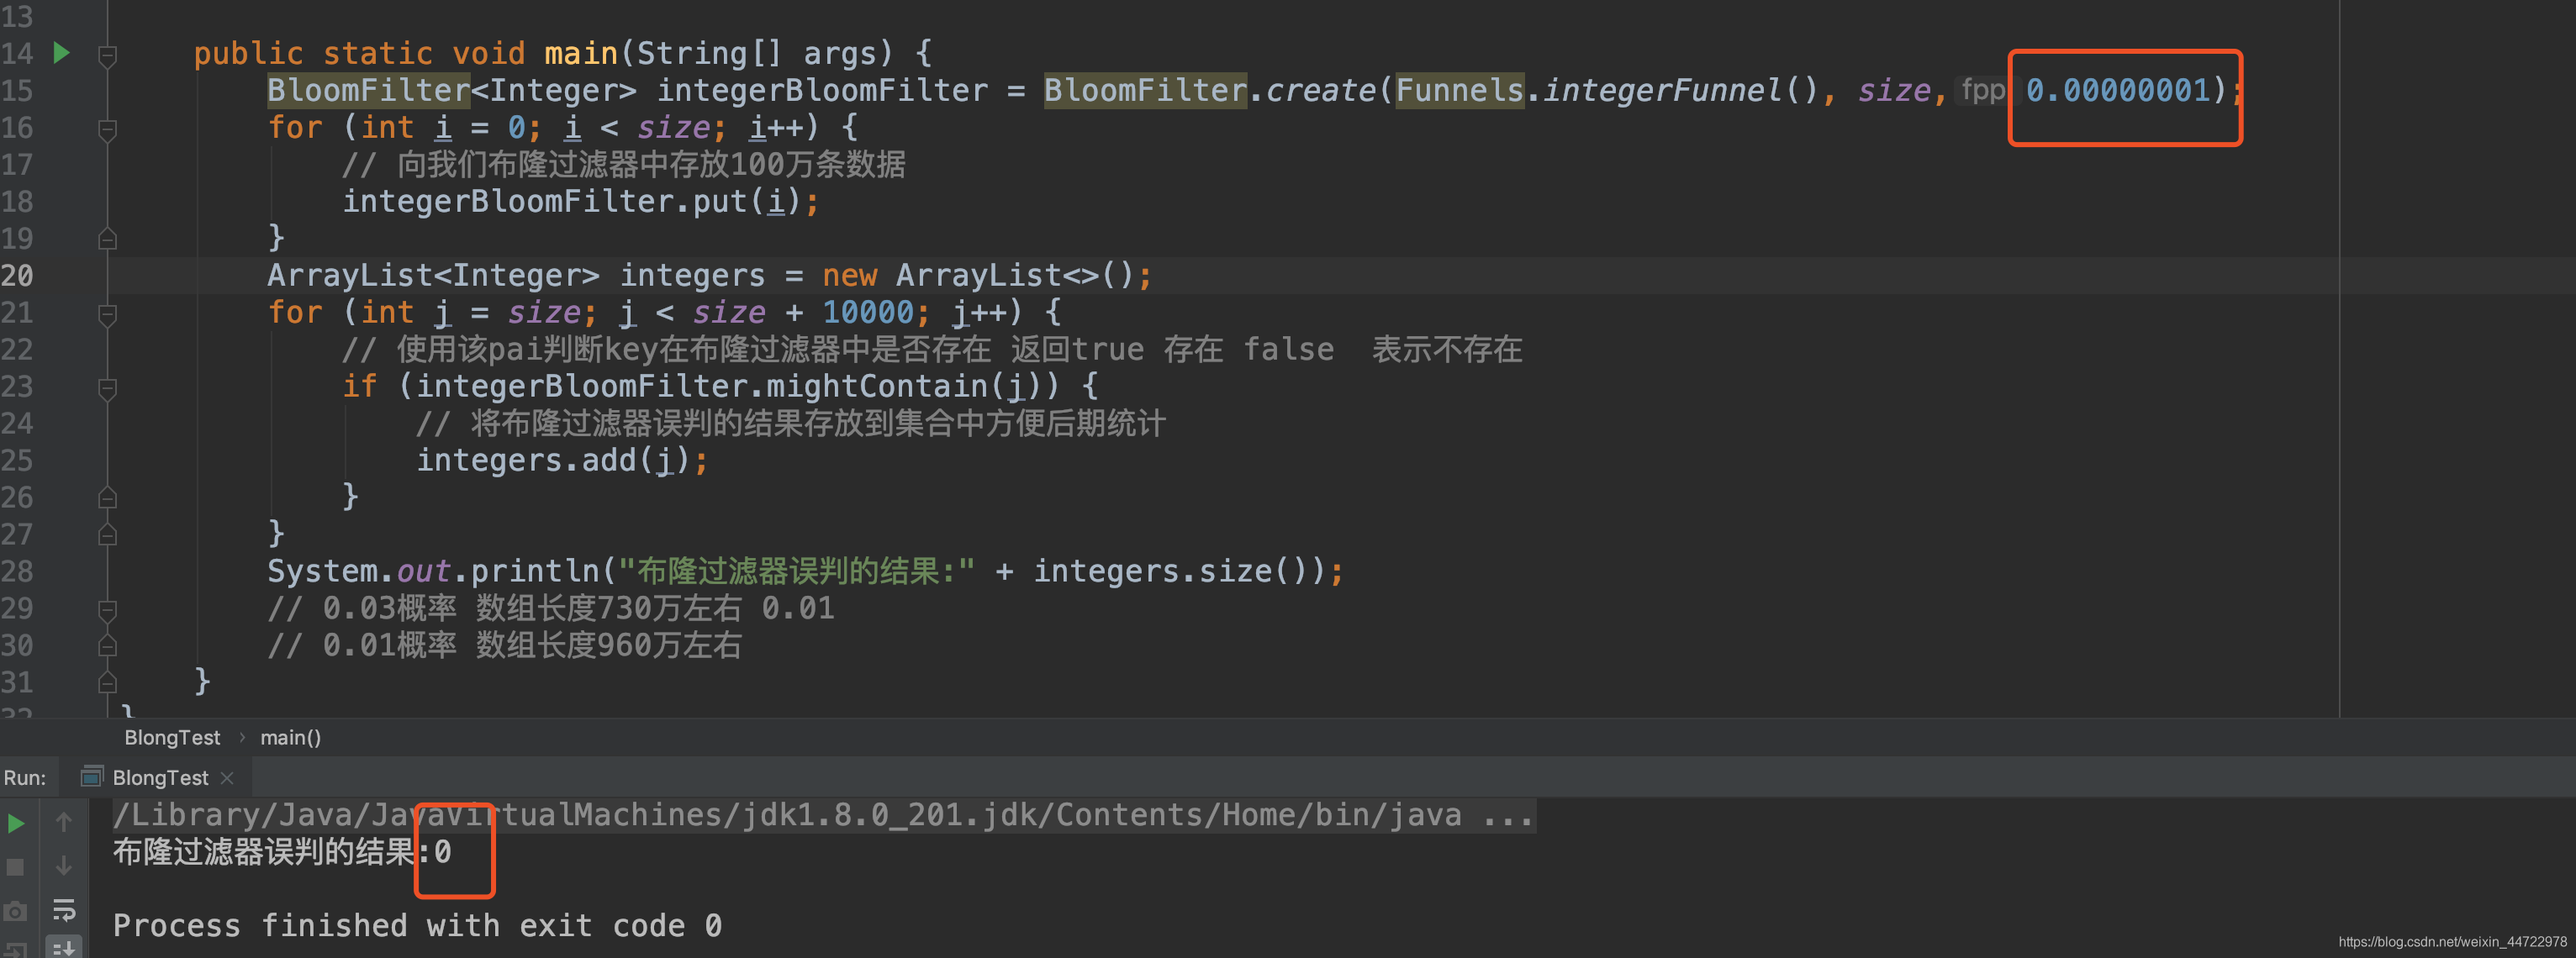Dump threads with the camera icon
2576x958 pixels.
pyautogui.click(x=16, y=910)
